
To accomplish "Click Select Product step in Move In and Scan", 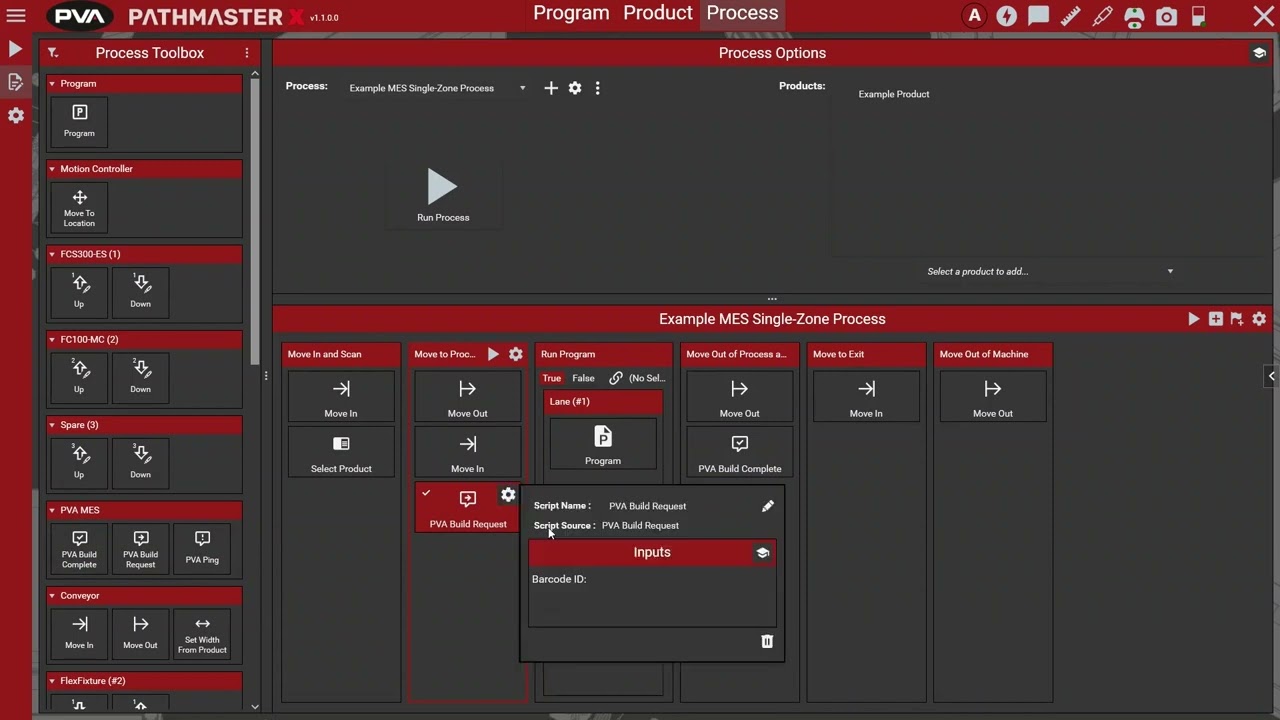I will pyautogui.click(x=341, y=454).
